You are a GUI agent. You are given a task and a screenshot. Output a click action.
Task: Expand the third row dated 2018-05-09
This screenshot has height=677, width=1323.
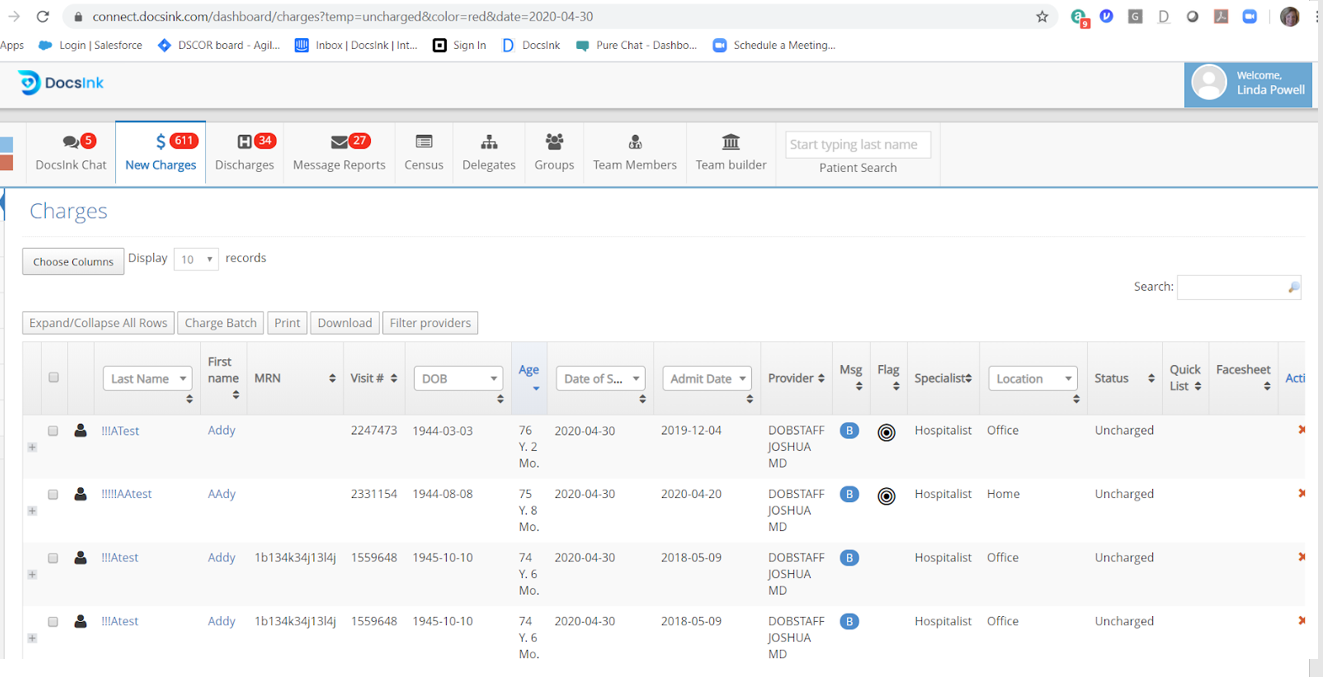click(x=32, y=574)
